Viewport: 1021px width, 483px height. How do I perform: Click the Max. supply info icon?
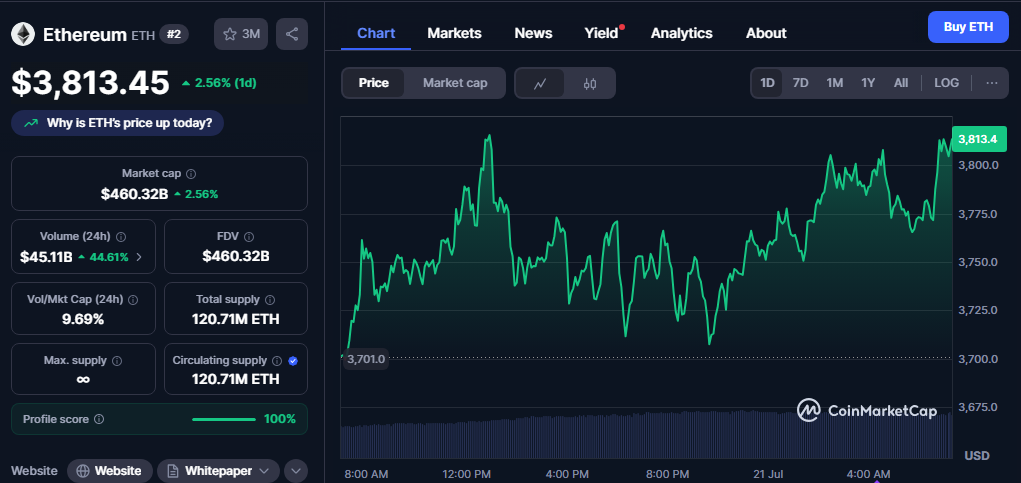117,361
